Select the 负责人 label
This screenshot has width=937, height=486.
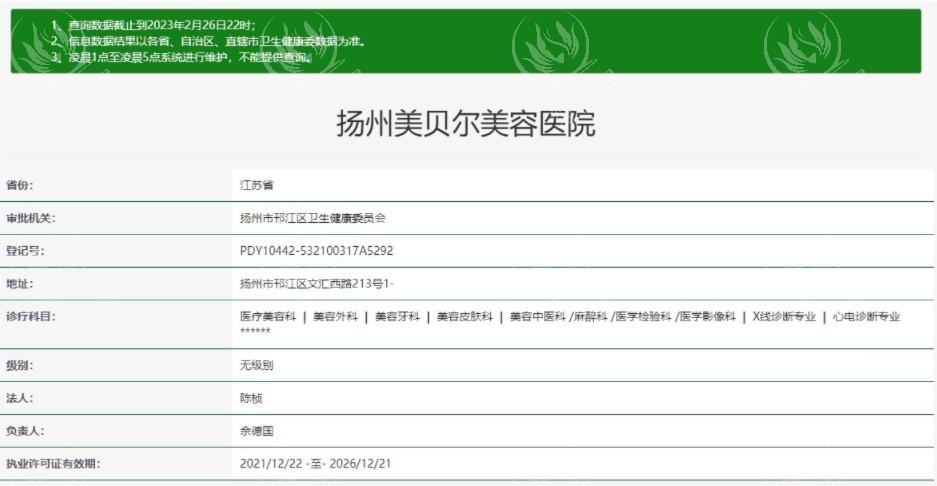point(25,431)
